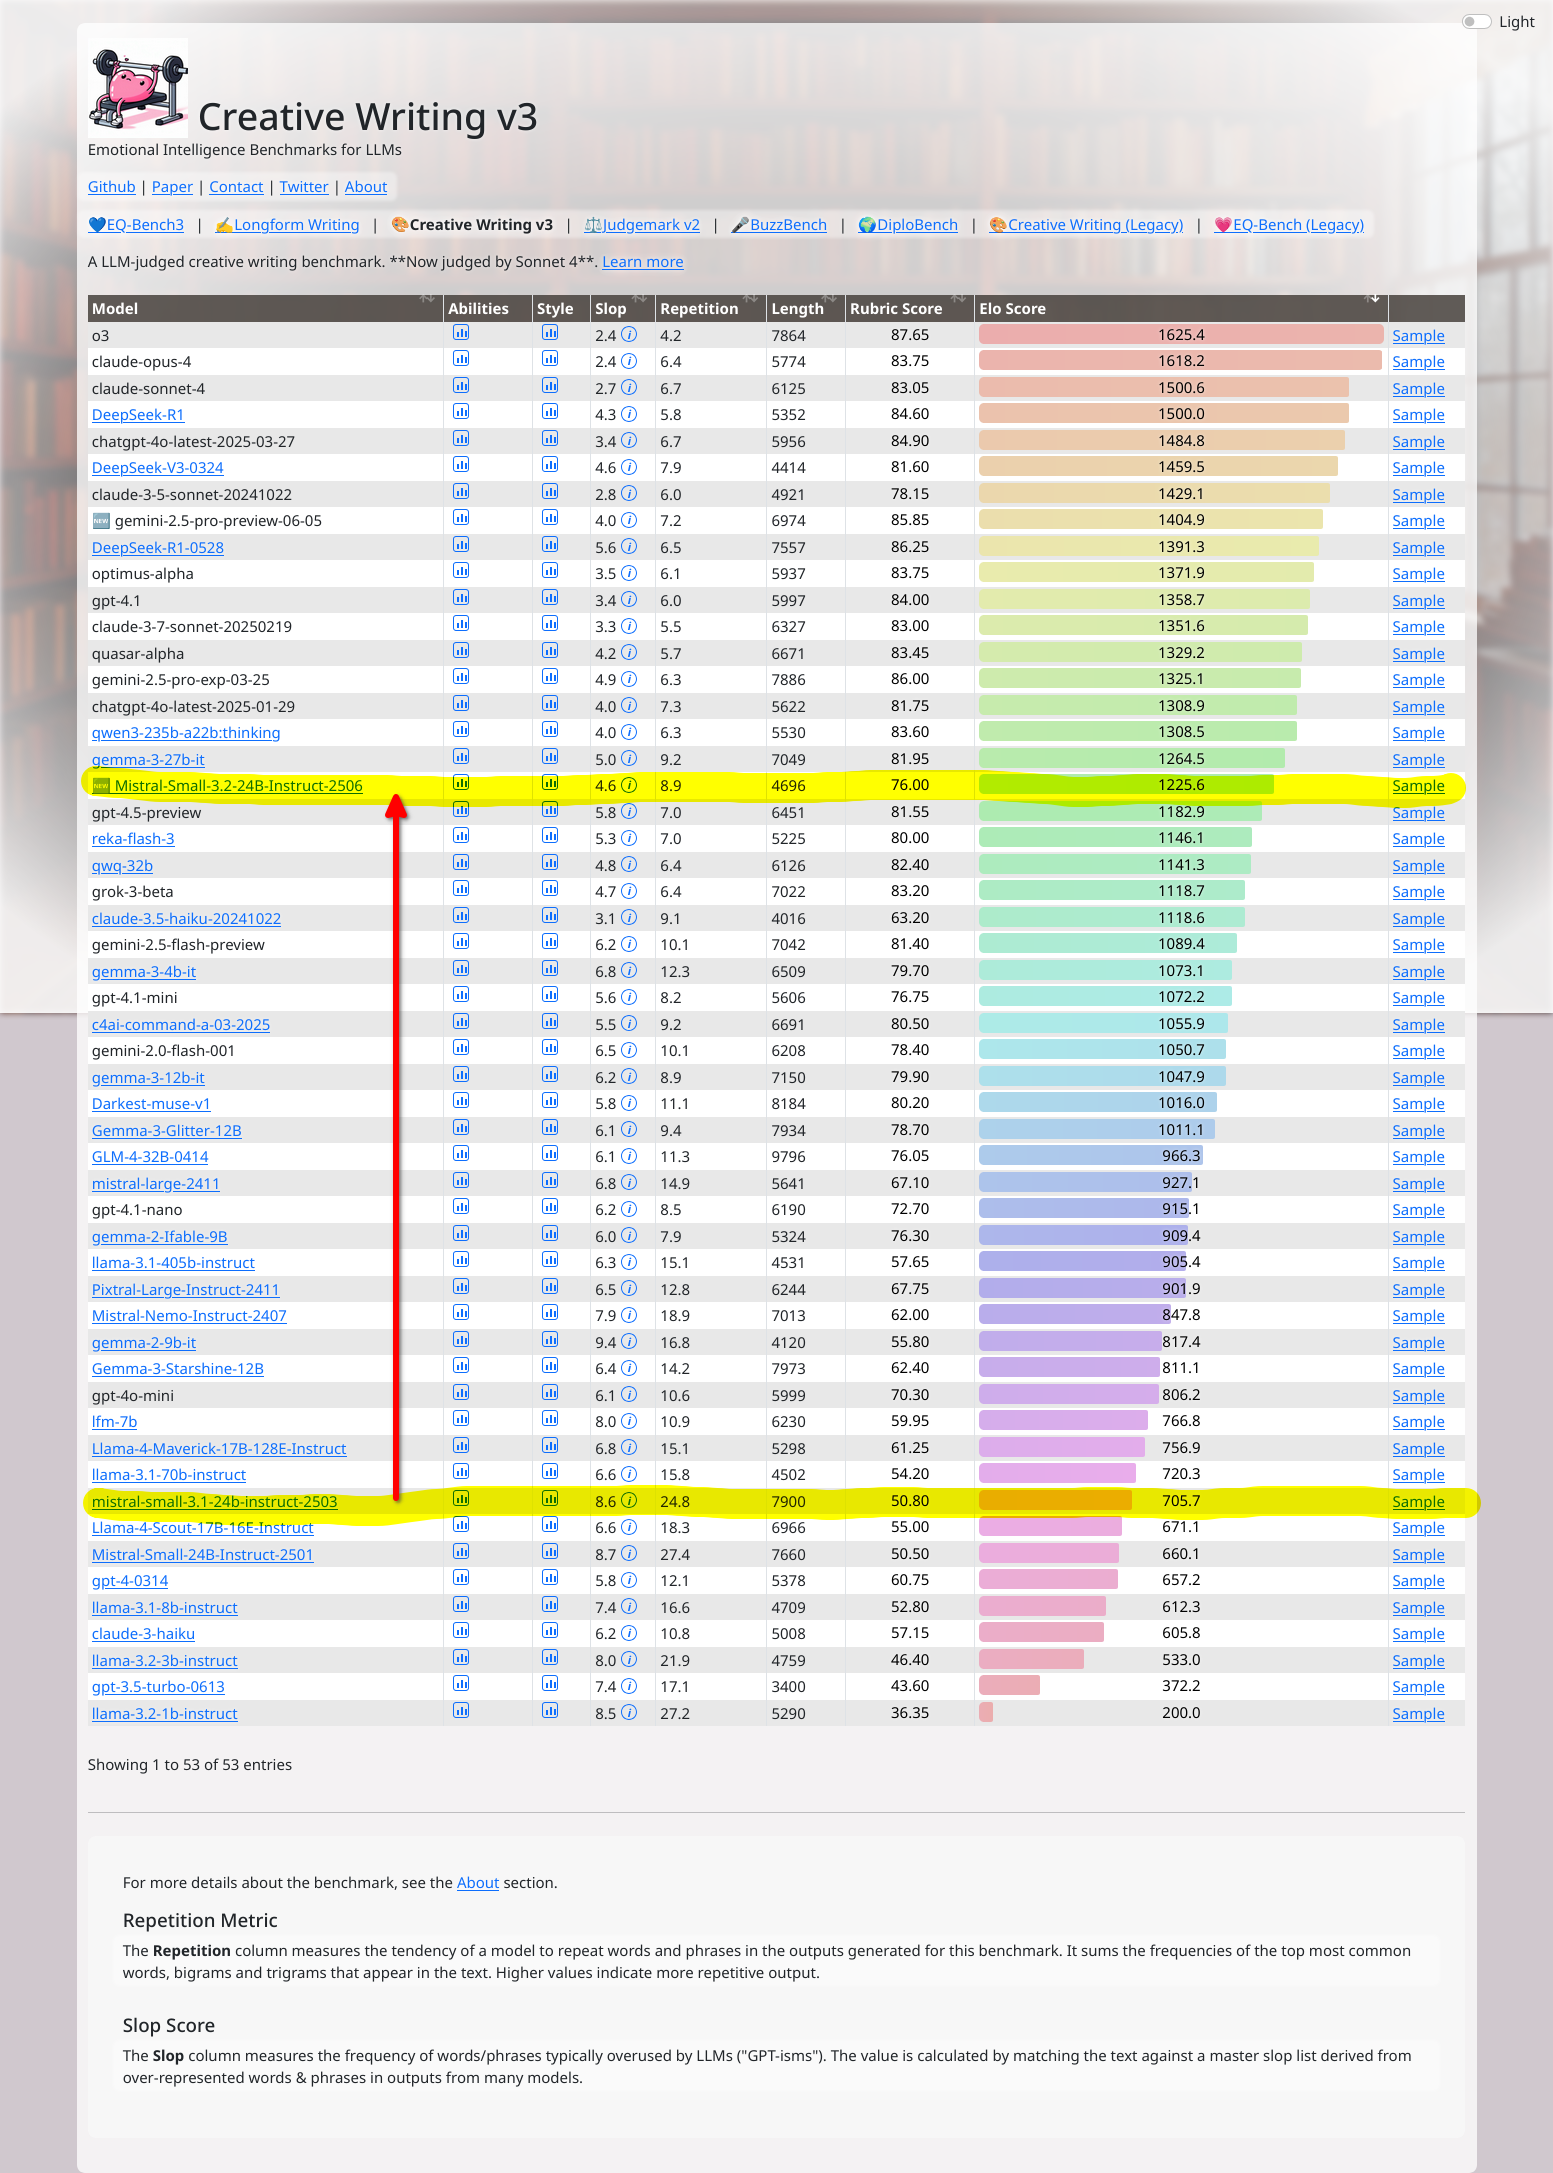Click Slop info icon for Mistral-Small-3.2-24B-Instruct-2506
Image resolution: width=1553 pixels, height=2173 pixels.
[x=629, y=786]
